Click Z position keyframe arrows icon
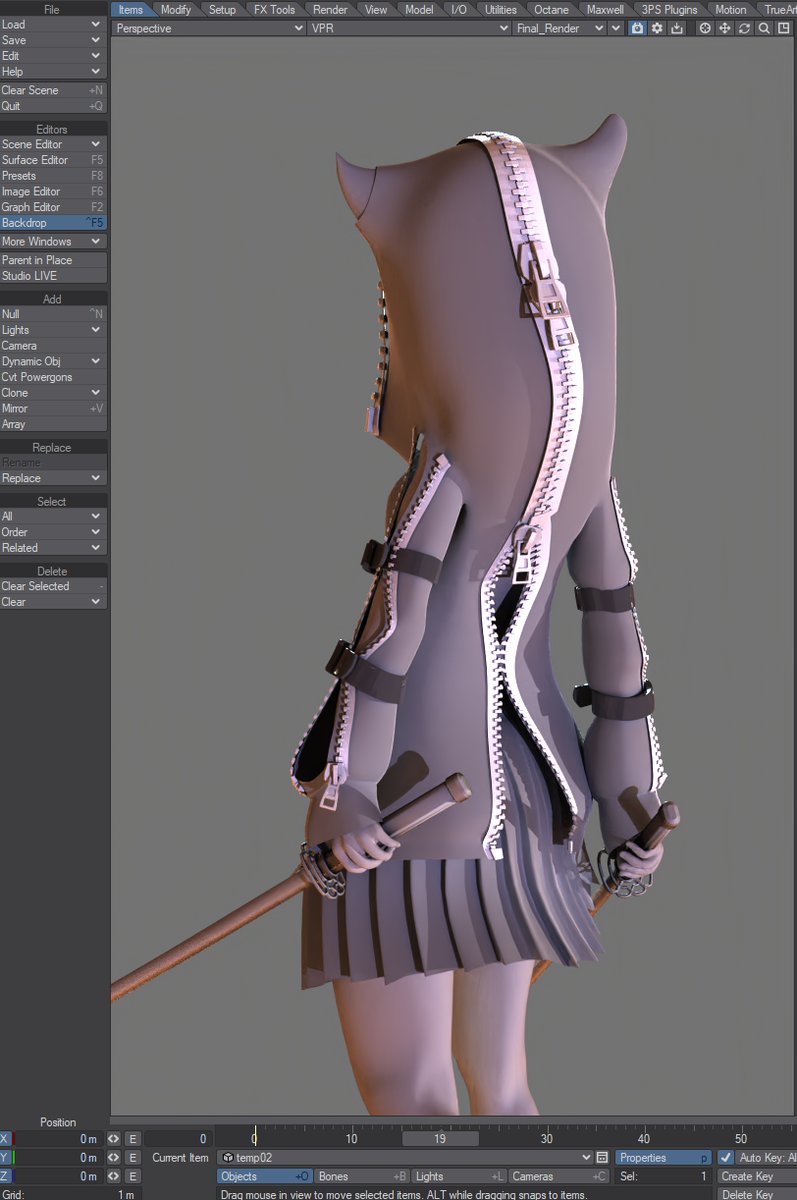The height and width of the screenshot is (1200, 797). [113, 1176]
